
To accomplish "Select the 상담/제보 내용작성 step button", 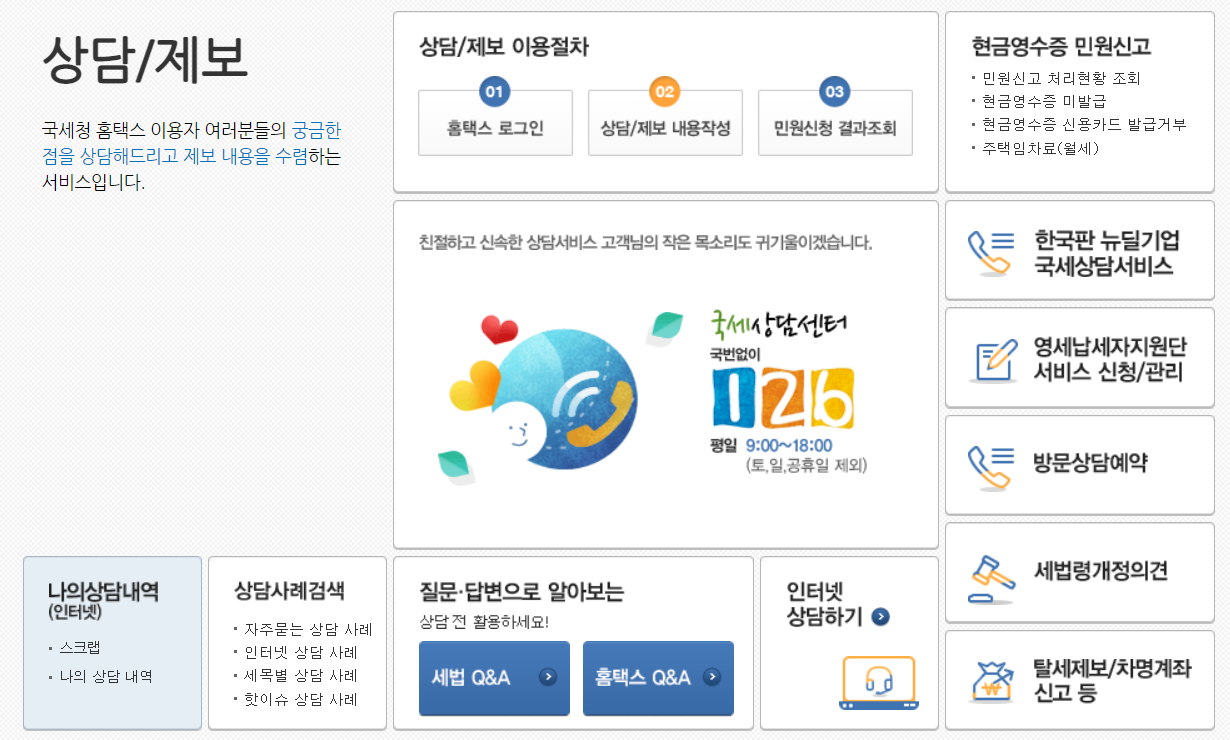I will (x=665, y=123).
